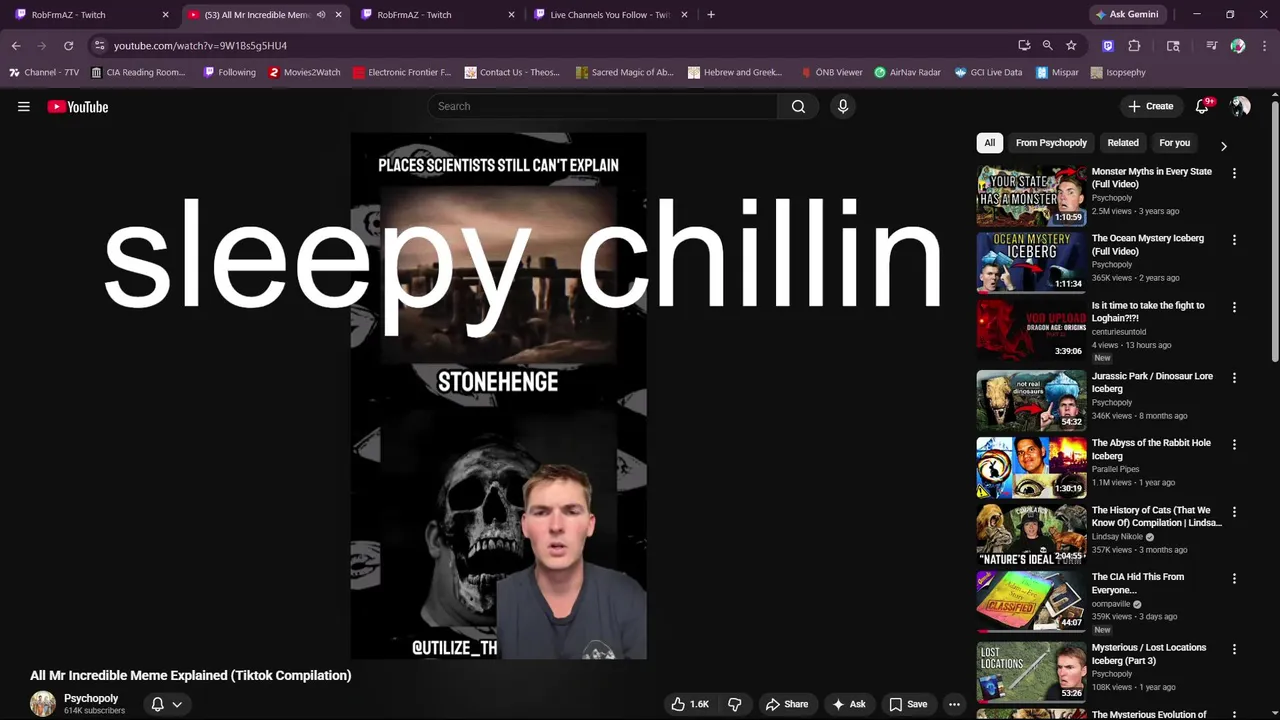Open the tab search side panel icon

point(1173,45)
